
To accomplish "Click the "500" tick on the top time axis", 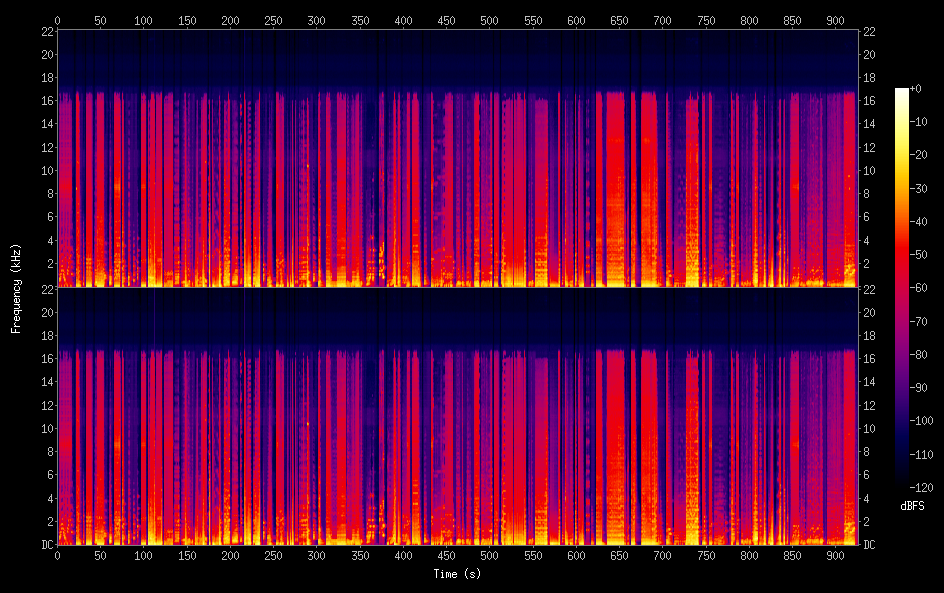I will 489,20.
